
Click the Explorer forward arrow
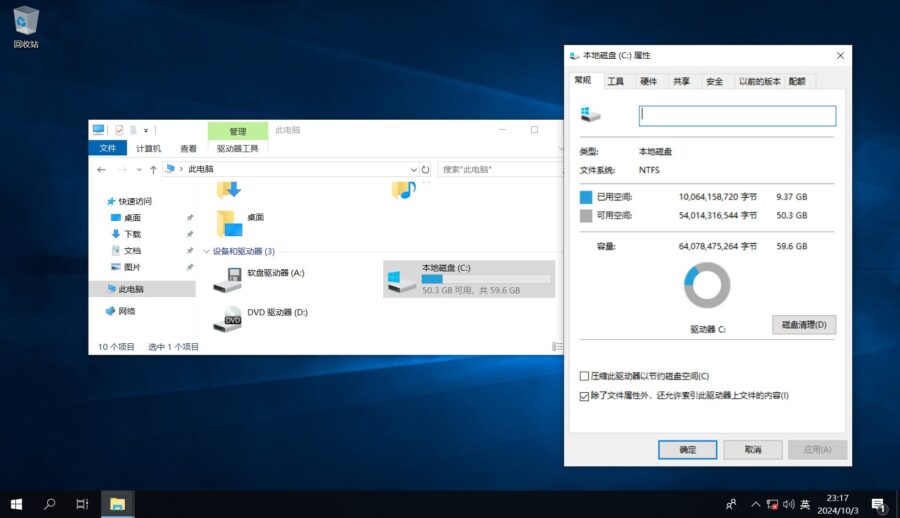[x=122, y=169]
